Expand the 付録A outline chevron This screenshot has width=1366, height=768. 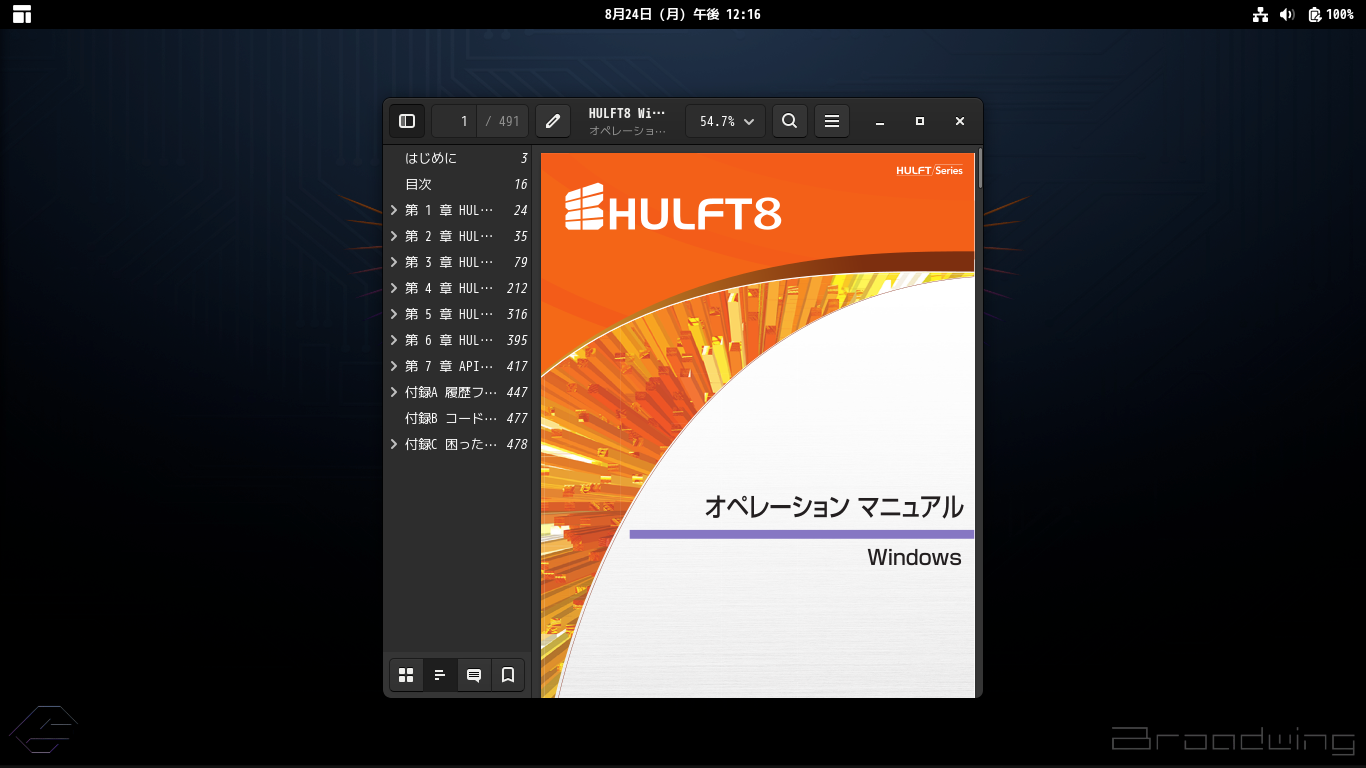tap(394, 392)
